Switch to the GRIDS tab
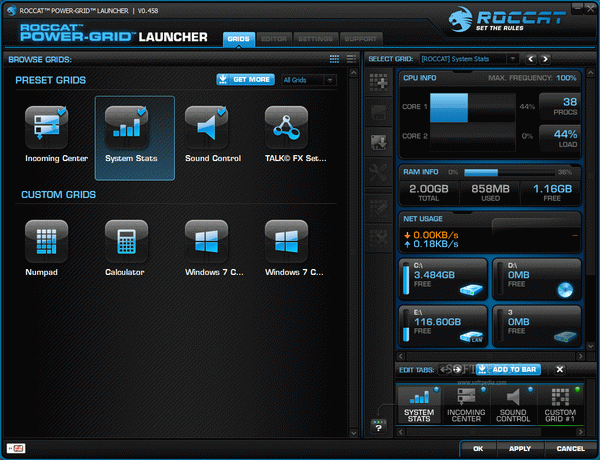 [x=239, y=39]
